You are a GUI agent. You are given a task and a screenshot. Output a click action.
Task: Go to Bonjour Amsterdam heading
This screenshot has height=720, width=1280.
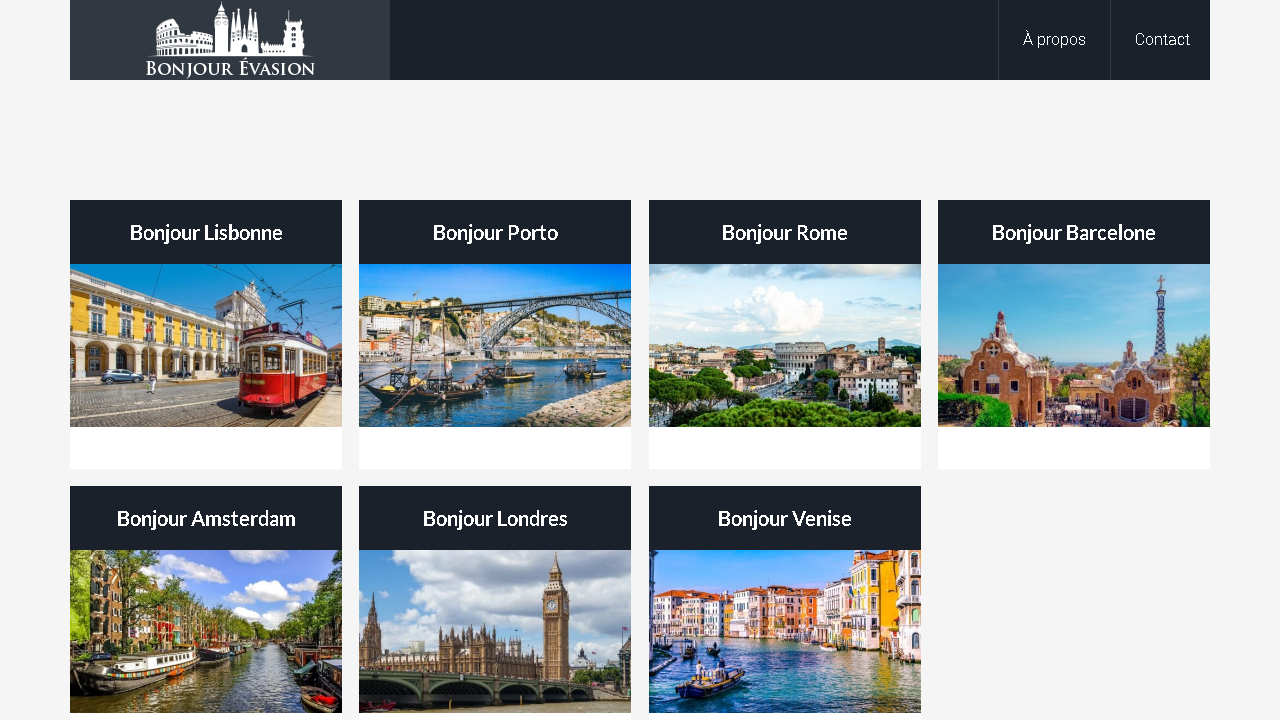(x=206, y=519)
